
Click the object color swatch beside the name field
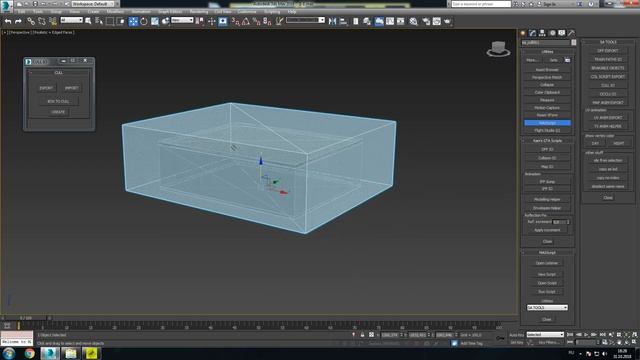coord(573,42)
